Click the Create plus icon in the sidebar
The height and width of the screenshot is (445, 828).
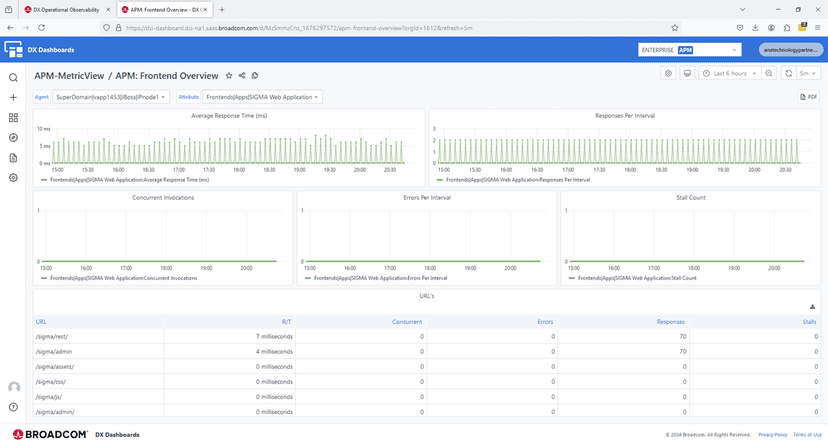coord(13,98)
